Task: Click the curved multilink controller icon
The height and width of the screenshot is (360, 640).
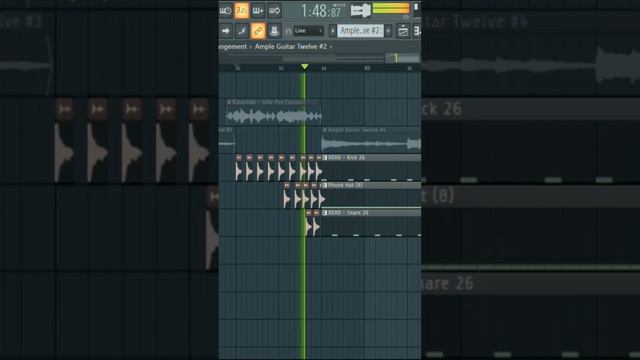Action: click(x=242, y=31)
